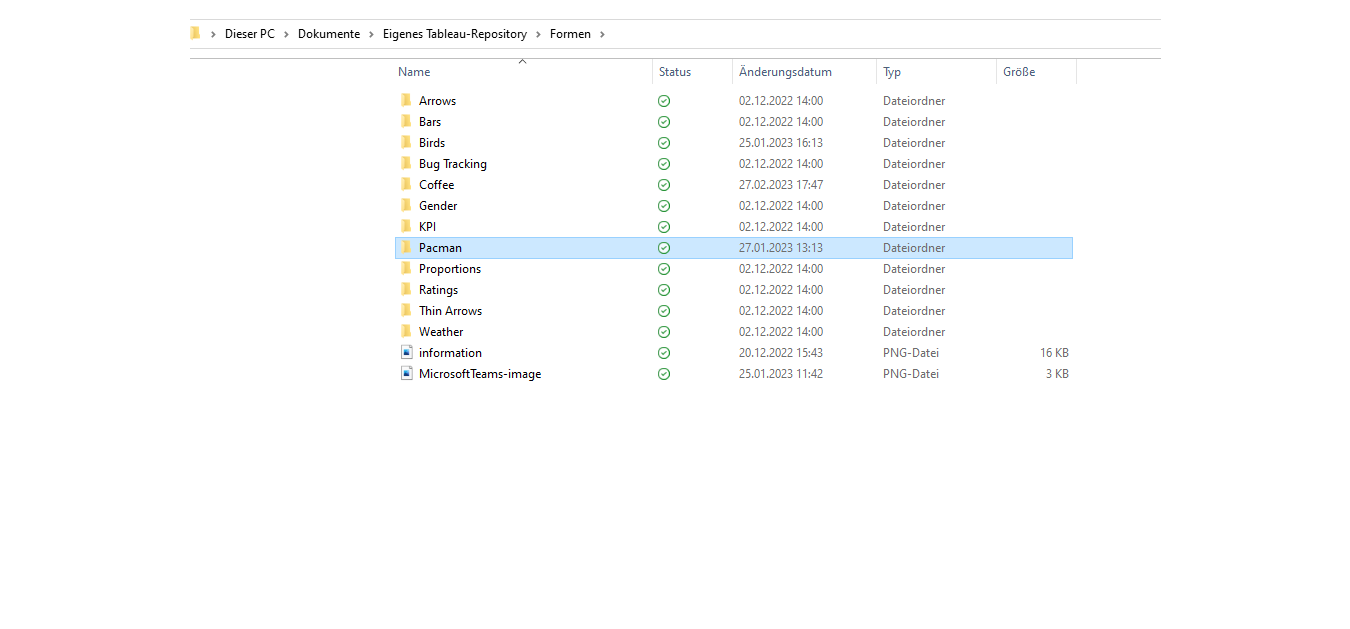Click the Coffee folder icon

pos(406,184)
